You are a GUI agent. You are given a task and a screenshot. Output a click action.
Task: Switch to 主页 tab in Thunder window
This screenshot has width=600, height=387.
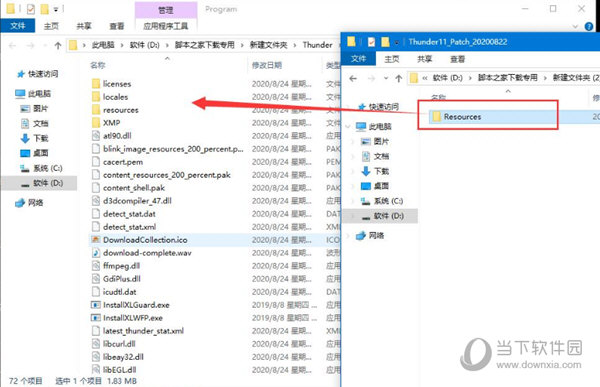51,26
